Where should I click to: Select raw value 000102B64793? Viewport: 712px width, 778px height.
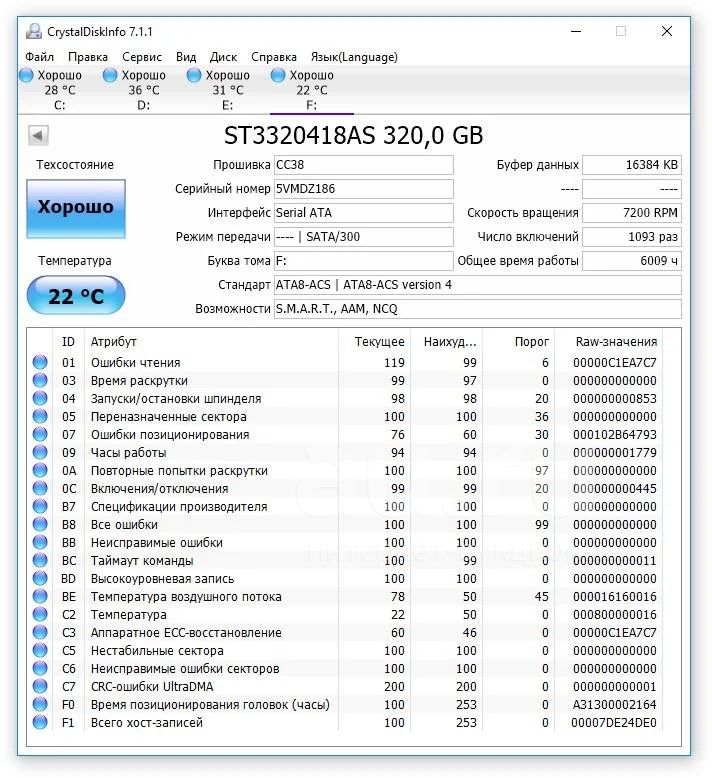coord(615,435)
